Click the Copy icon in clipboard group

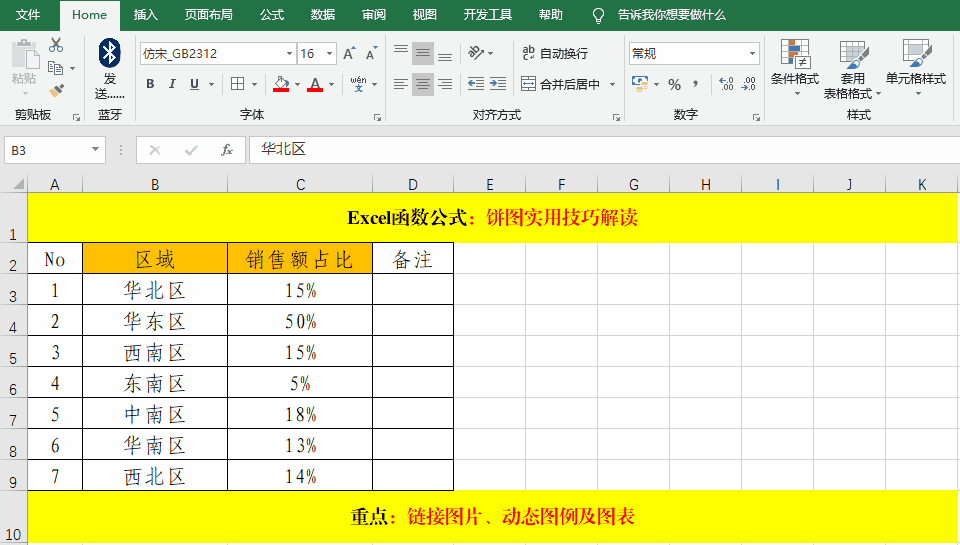tap(56, 68)
